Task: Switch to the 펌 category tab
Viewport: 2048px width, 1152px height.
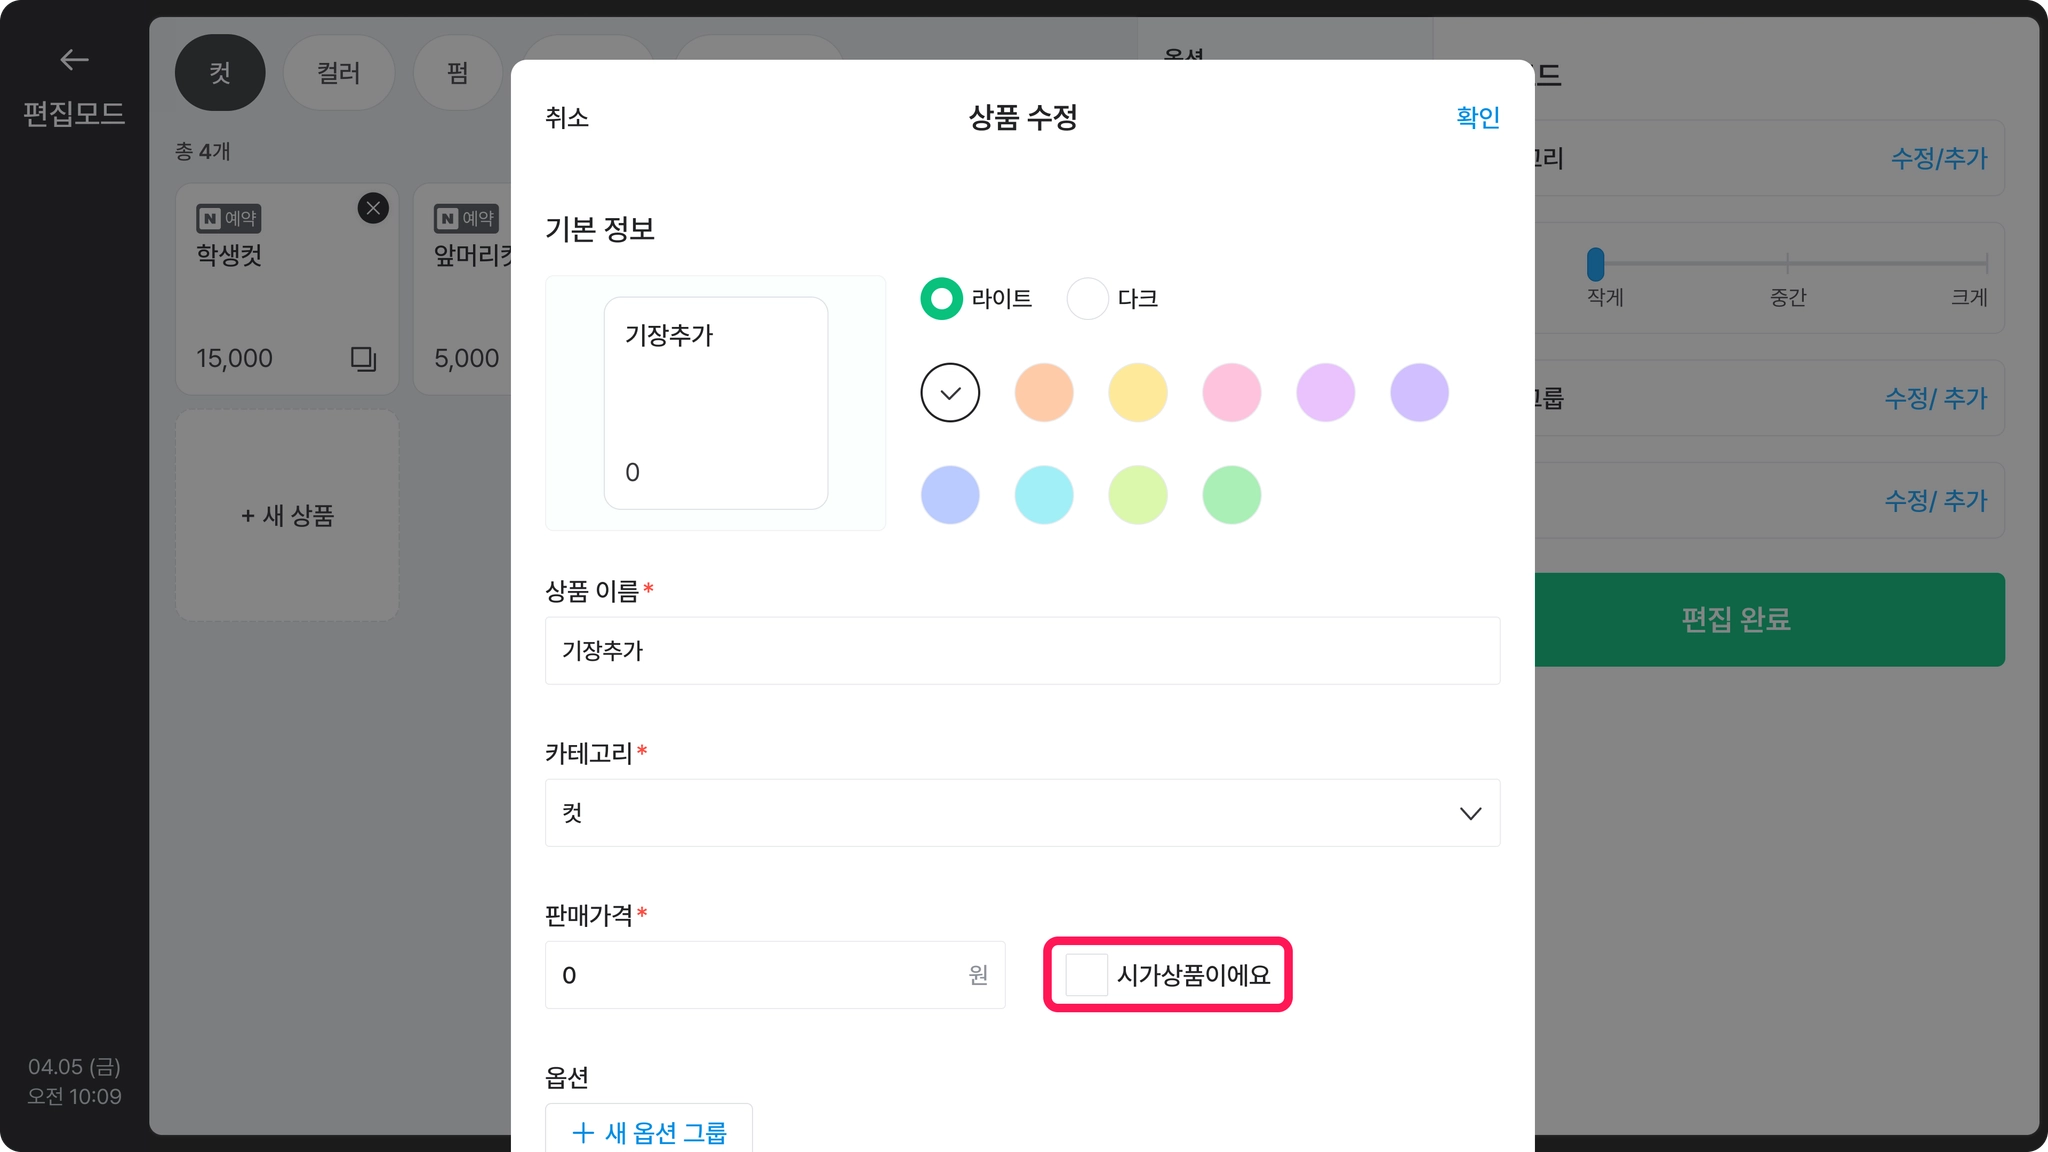Action: click(457, 73)
